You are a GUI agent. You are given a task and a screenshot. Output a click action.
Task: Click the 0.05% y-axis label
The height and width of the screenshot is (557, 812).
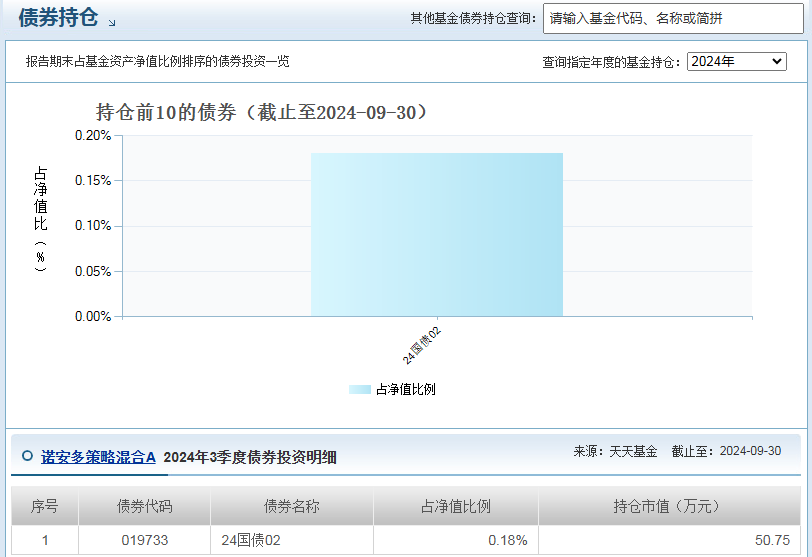pos(93,271)
